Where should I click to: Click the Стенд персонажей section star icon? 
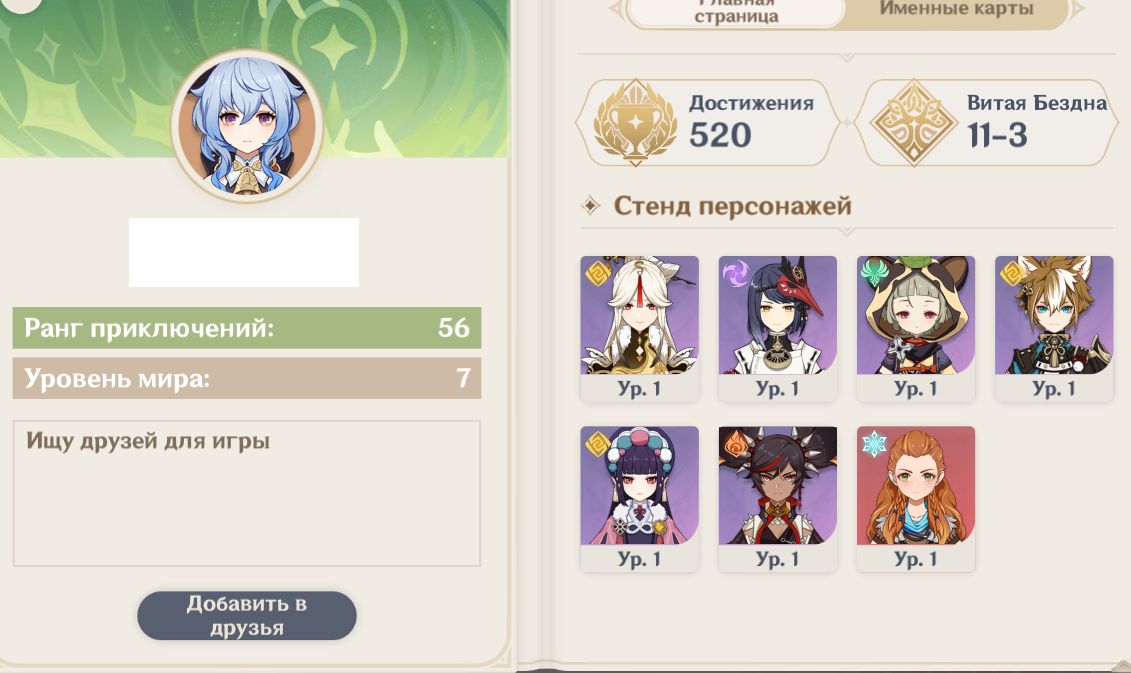pos(591,206)
